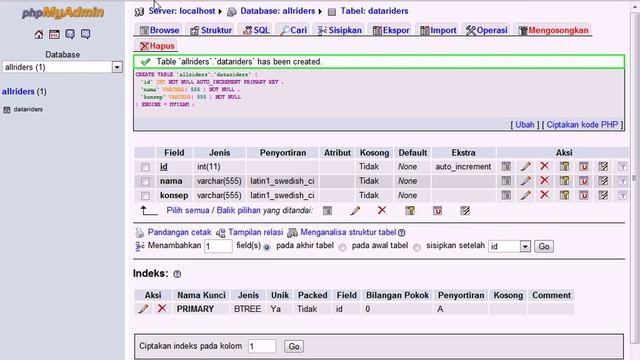Click the primary key icon for field id
The width and height of the screenshot is (640, 360).
[x=564, y=167]
